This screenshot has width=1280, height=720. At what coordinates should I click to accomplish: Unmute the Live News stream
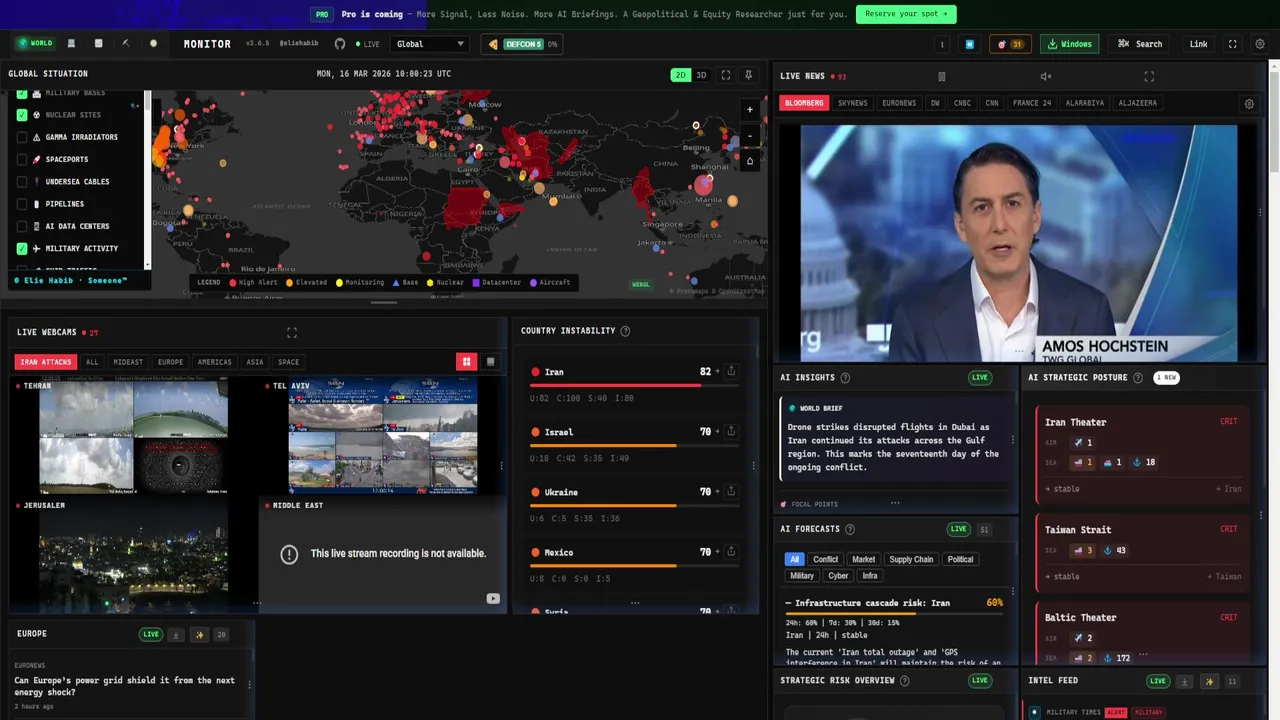[1046, 76]
